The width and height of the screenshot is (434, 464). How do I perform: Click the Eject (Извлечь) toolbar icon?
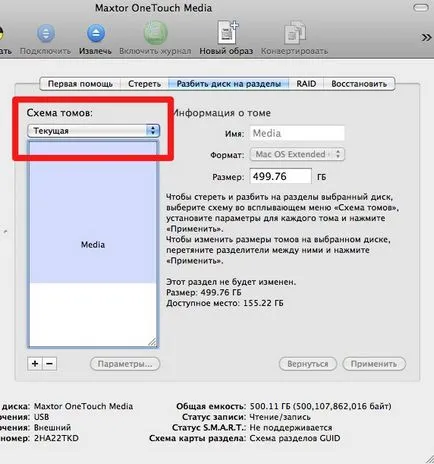pyautogui.click(x=96, y=33)
